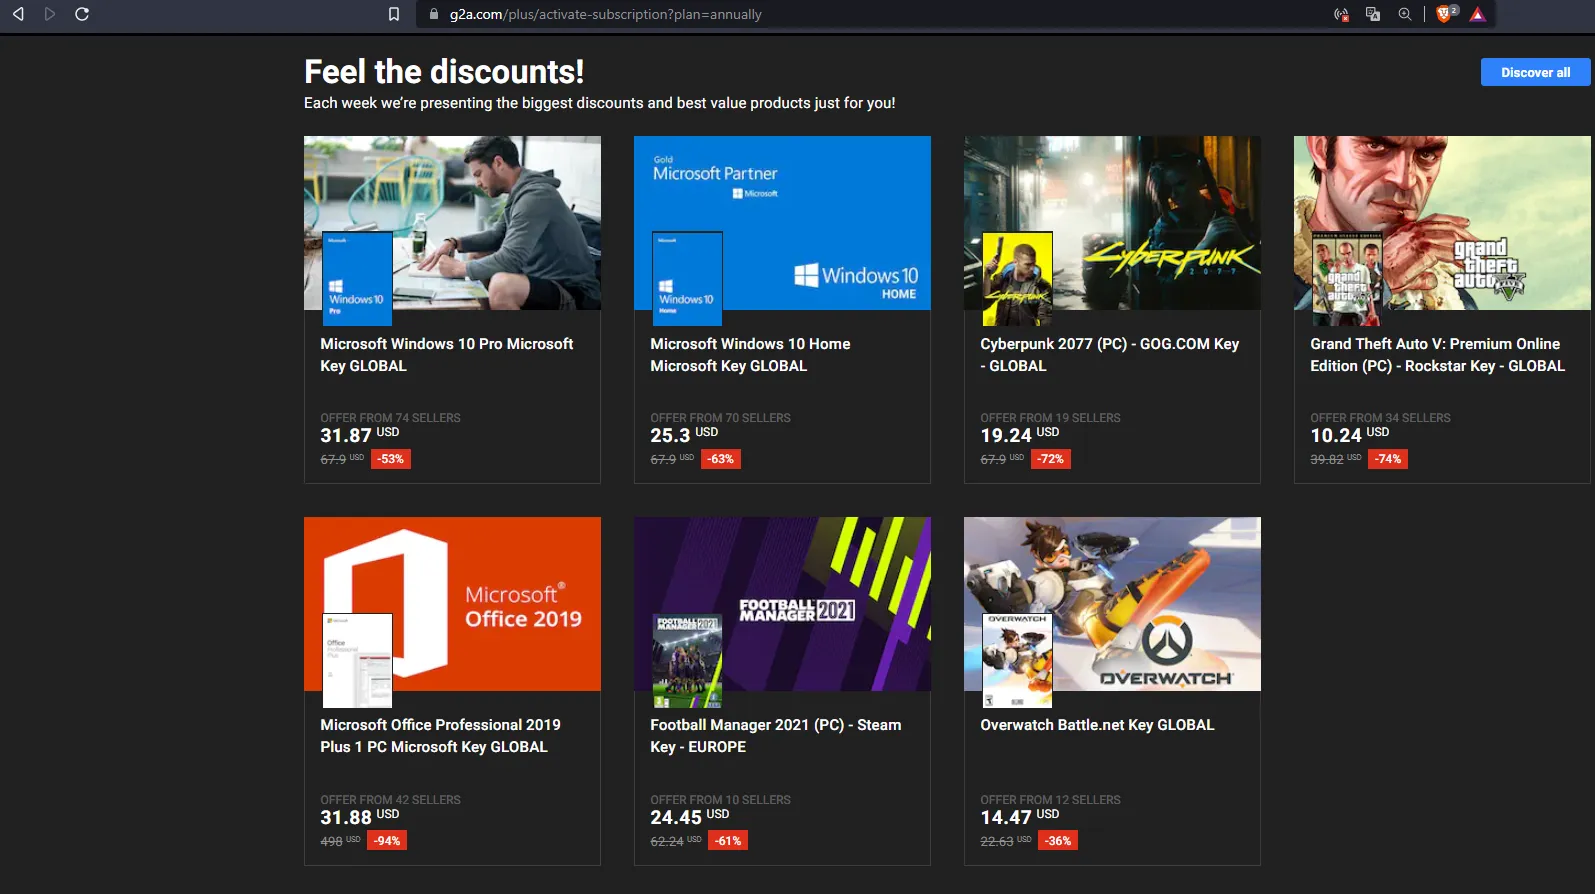Click the small GTA V cover art
The height and width of the screenshot is (894, 1595).
click(x=1347, y=279)
